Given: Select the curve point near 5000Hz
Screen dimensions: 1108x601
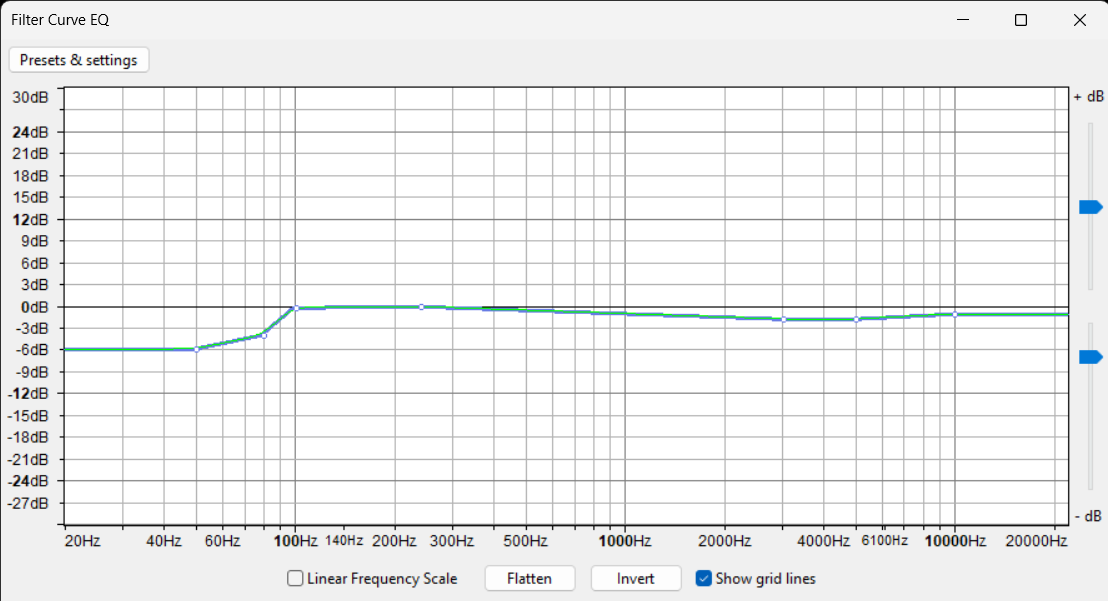Looking at the screenshot, I should pyautogui.click(x=856, y=319).
